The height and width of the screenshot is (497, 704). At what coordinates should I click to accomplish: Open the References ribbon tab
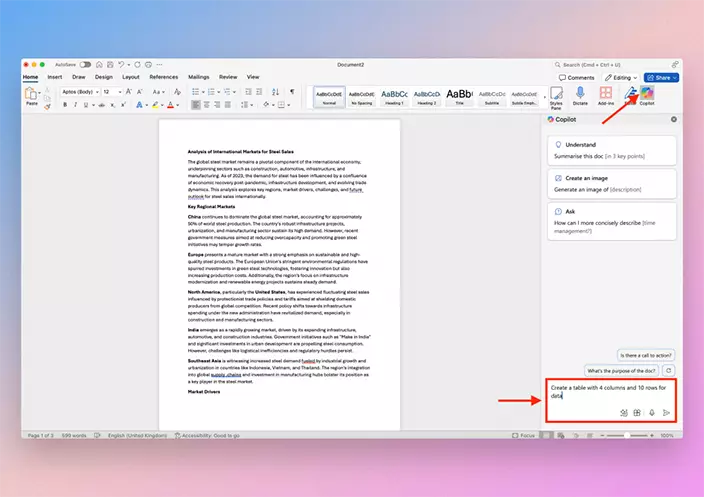(x=163, y=77)
